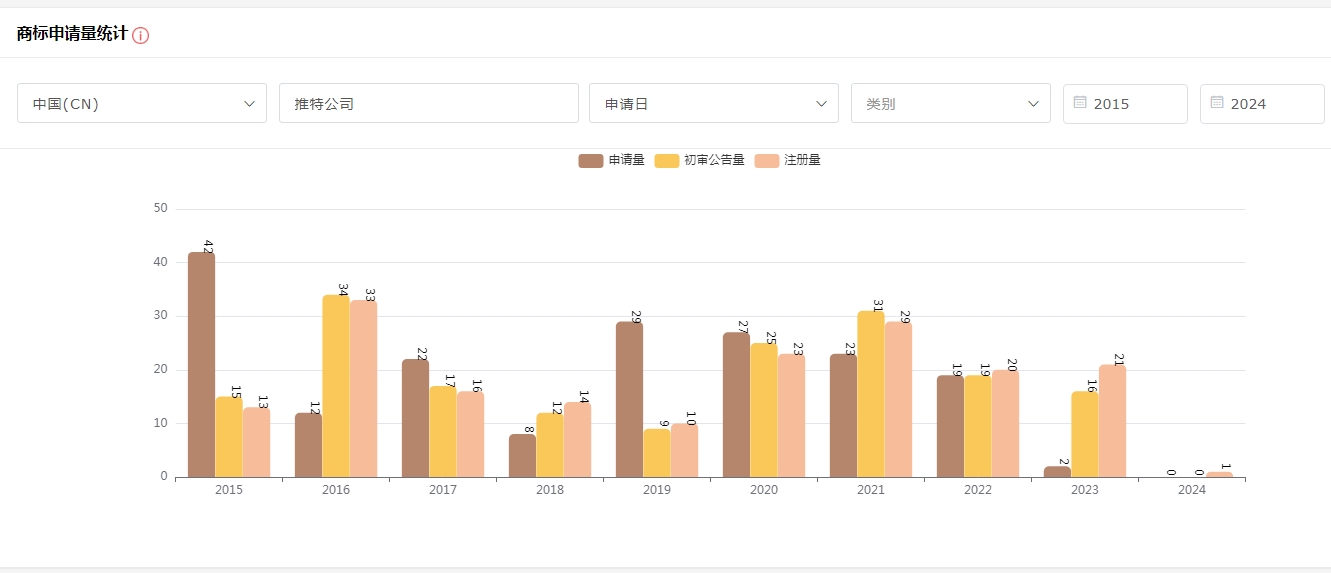The image size is (1331, 573).
Task: Click calendar icon in 2015 date field
Action: [1080, 103]
